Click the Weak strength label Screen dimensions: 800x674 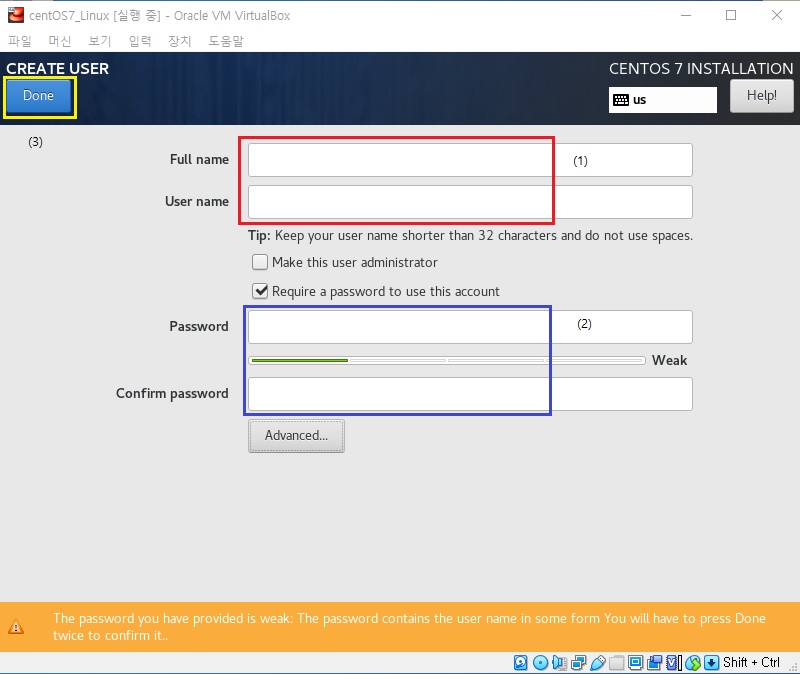(x=669, y=360)
